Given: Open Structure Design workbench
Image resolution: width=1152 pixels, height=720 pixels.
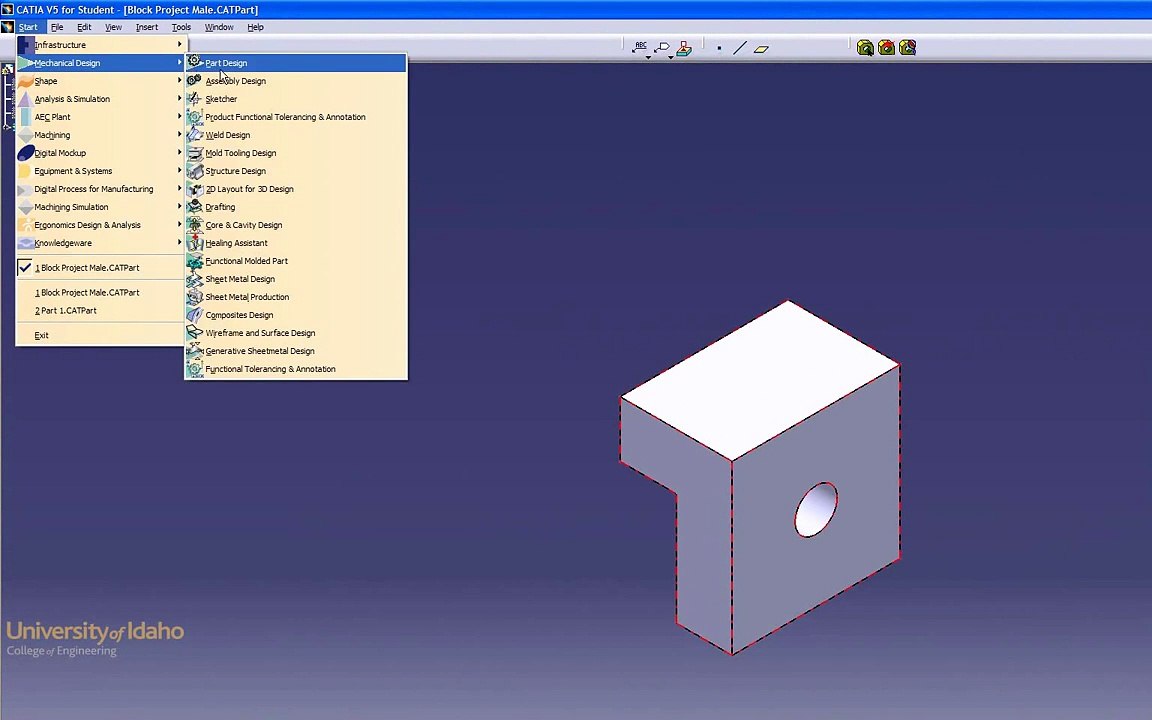Looking at the screenshot, I should (x=295, y=170).
